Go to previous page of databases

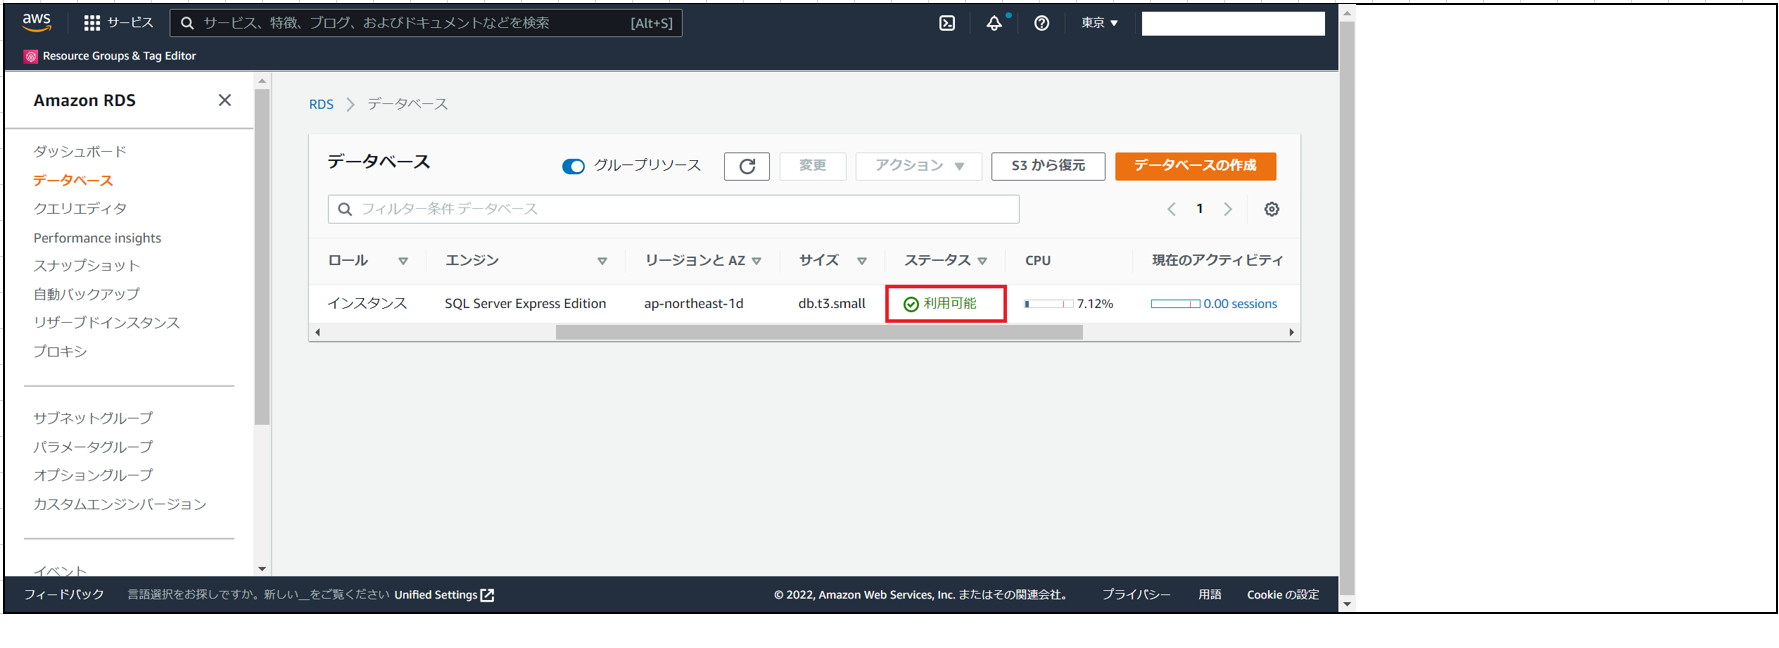pyautogui.click(x=1172, y=209)
